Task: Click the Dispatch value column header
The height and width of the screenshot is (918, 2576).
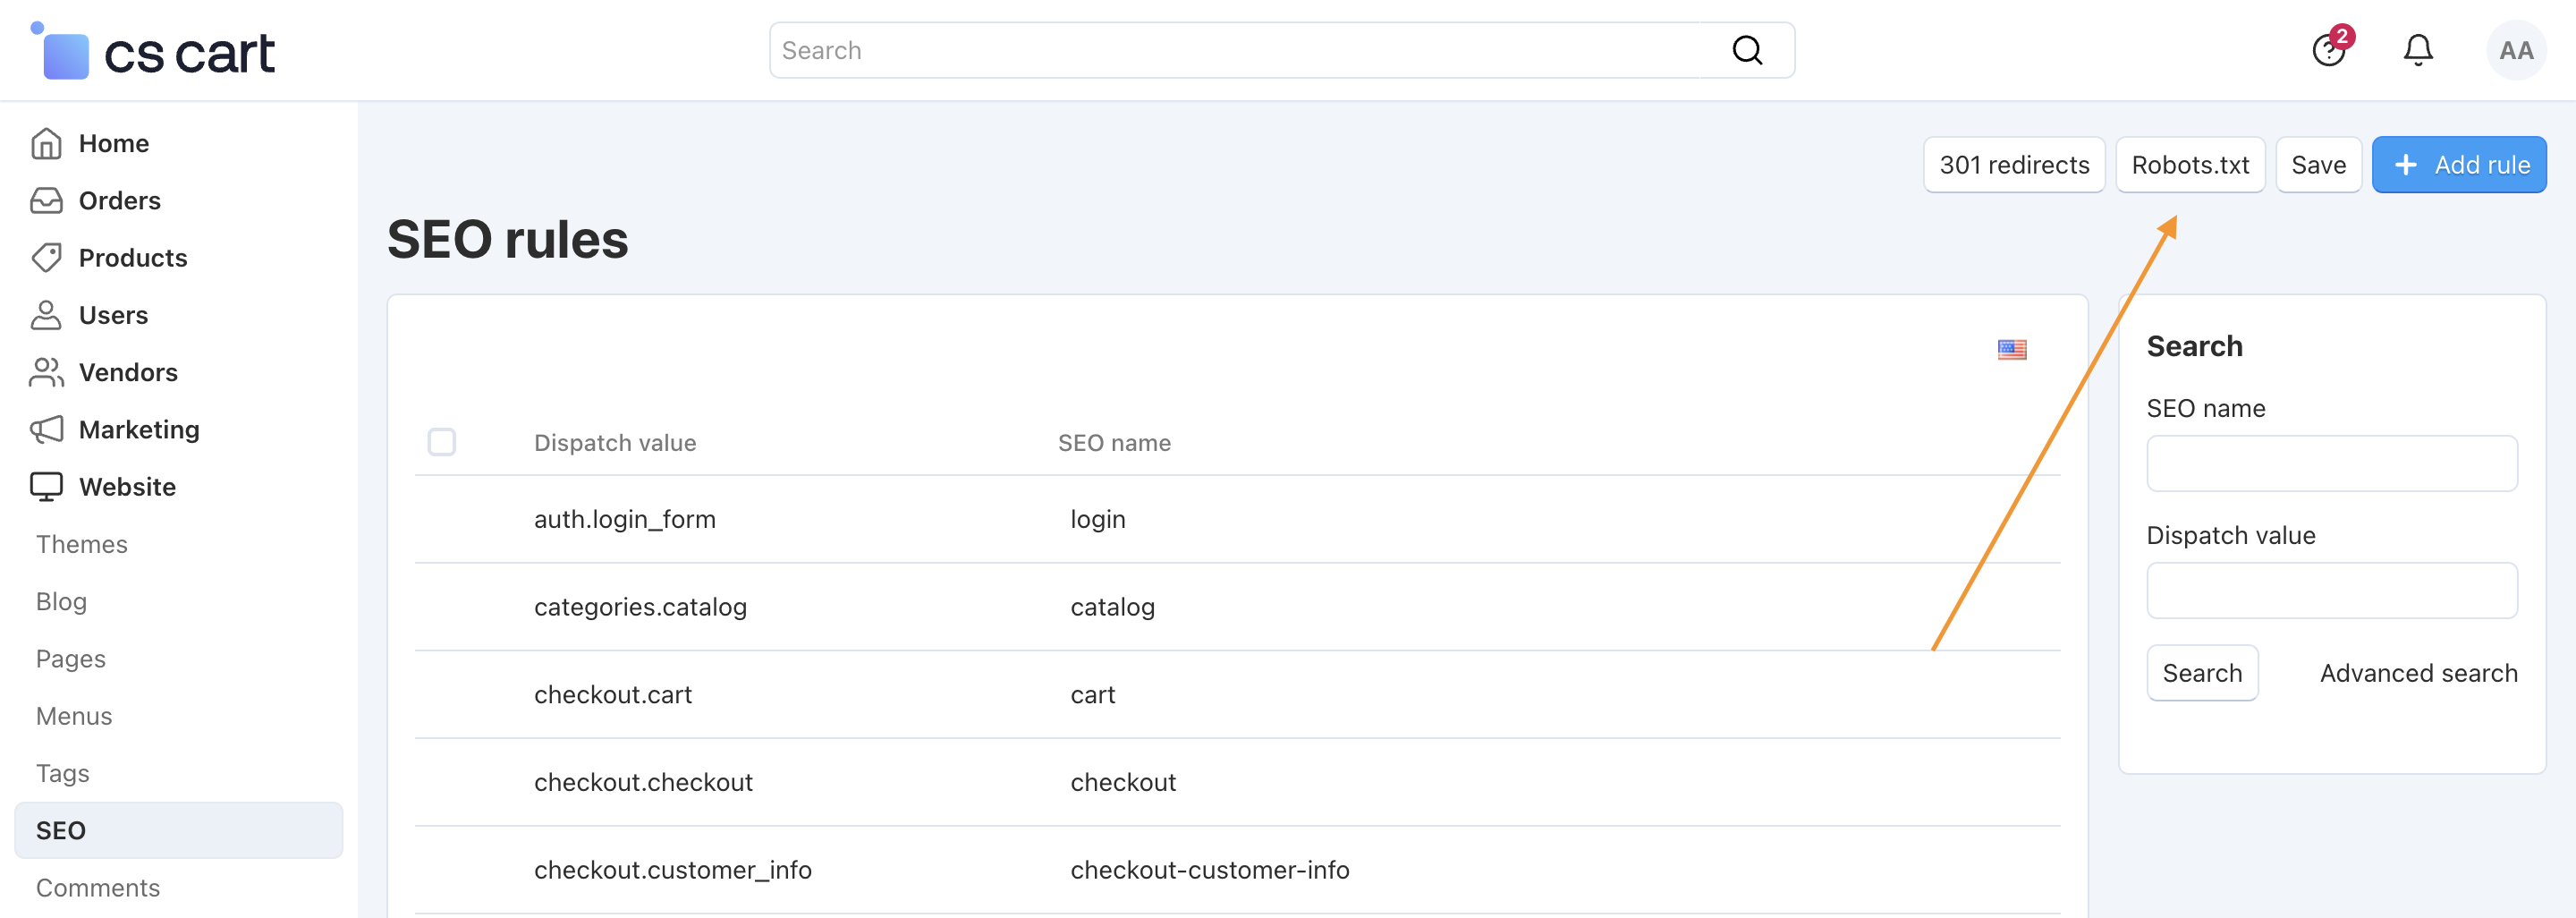Action: (x=615, y=442)
